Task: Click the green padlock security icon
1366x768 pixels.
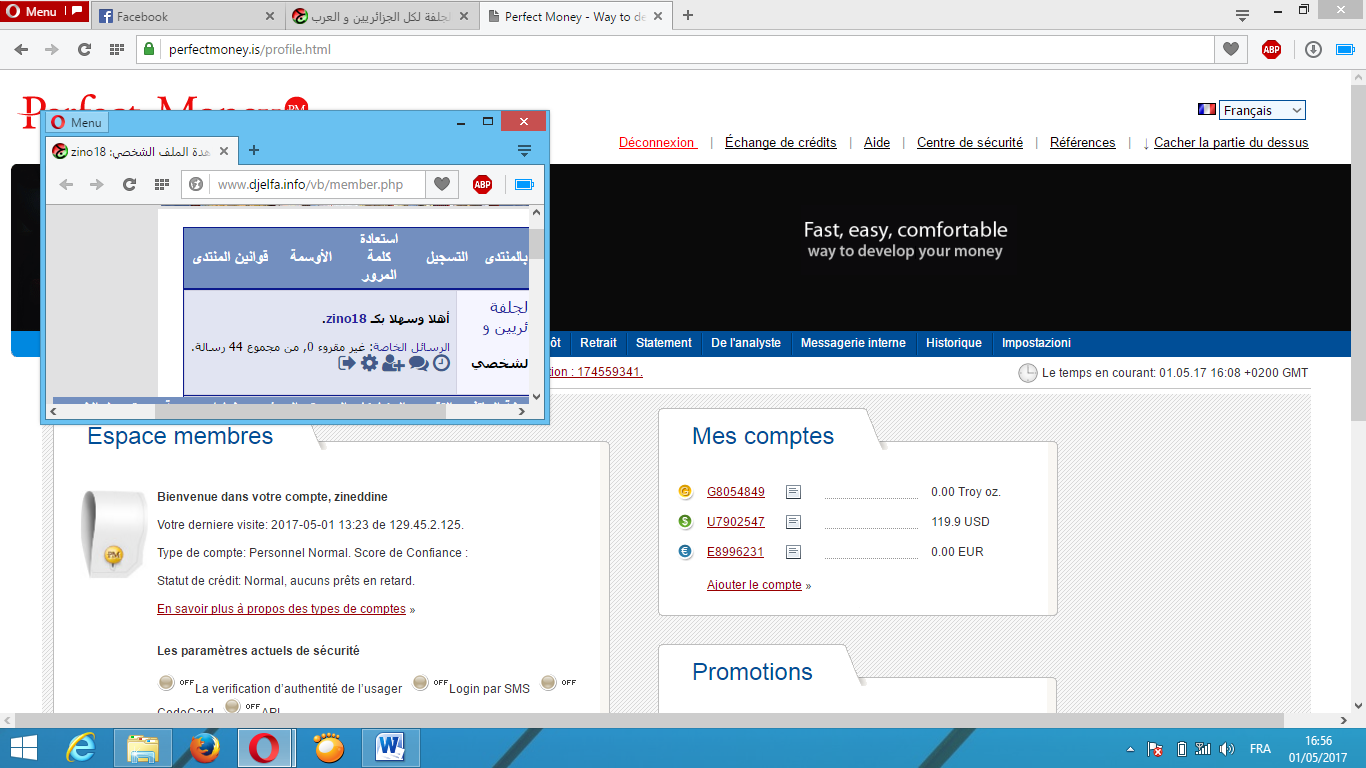Action: [x=149, y=49]
